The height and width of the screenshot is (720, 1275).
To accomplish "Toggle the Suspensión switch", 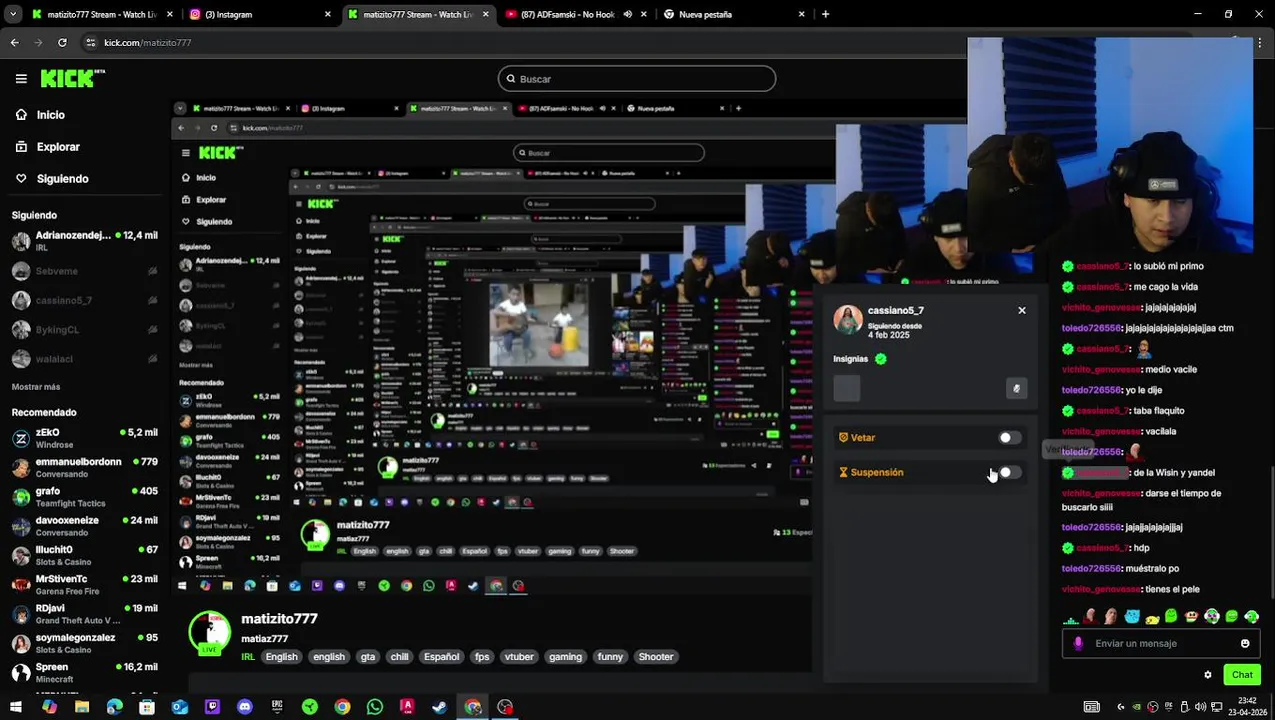I will pos(1009,472).
